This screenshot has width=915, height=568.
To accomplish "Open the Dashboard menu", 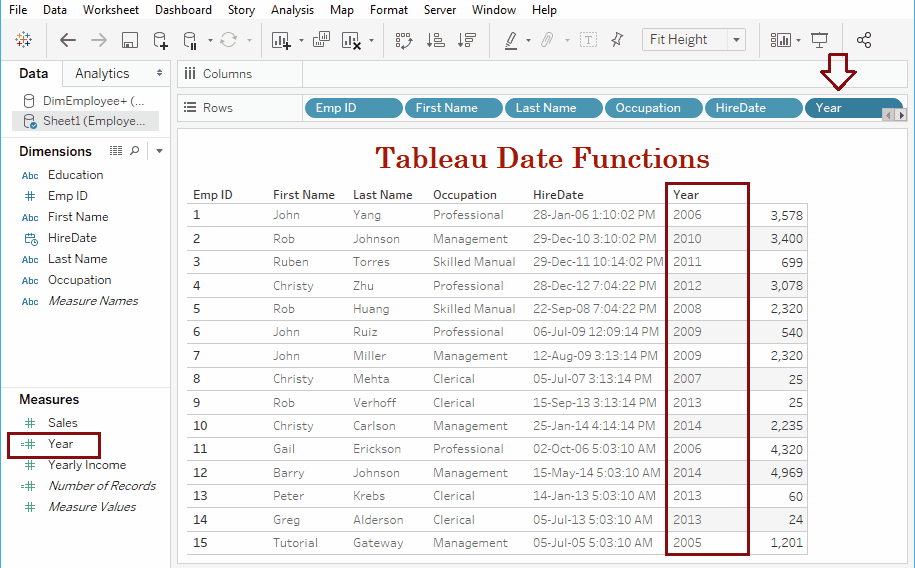I will 183,10.
